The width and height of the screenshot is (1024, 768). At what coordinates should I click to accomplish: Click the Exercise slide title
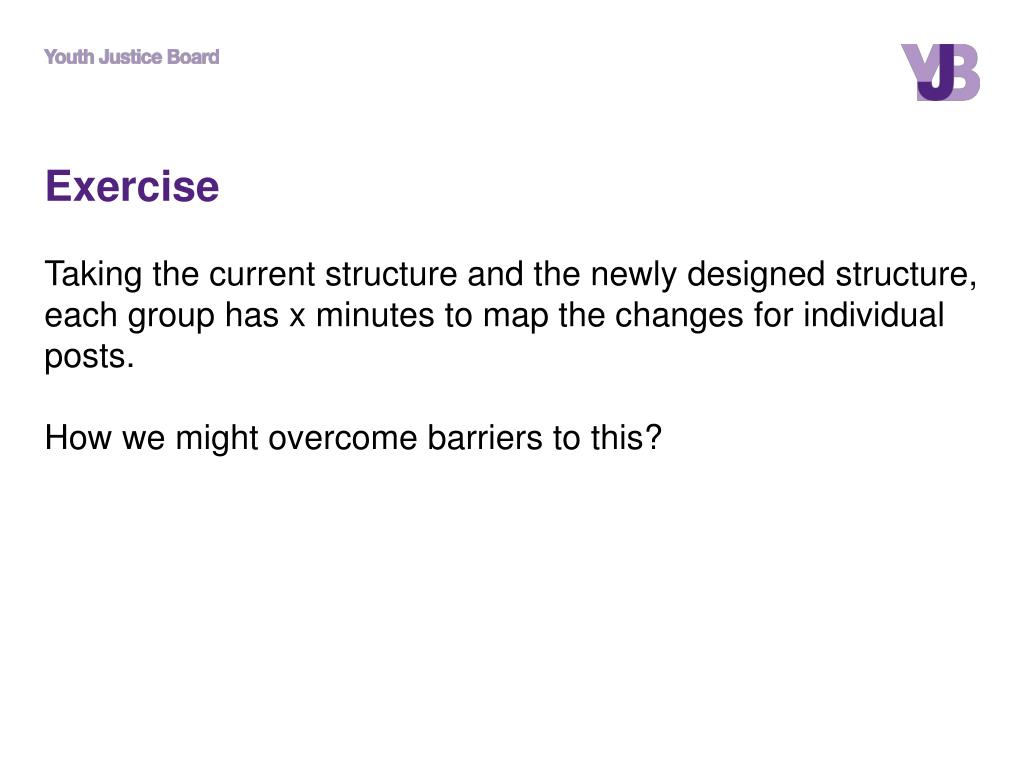click(132, 186)
